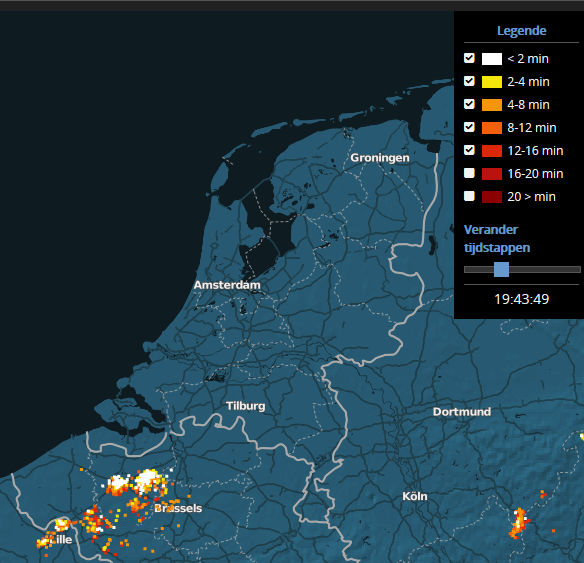Uncheck the '8-12 min' checkbox

[x=469, y=127]
